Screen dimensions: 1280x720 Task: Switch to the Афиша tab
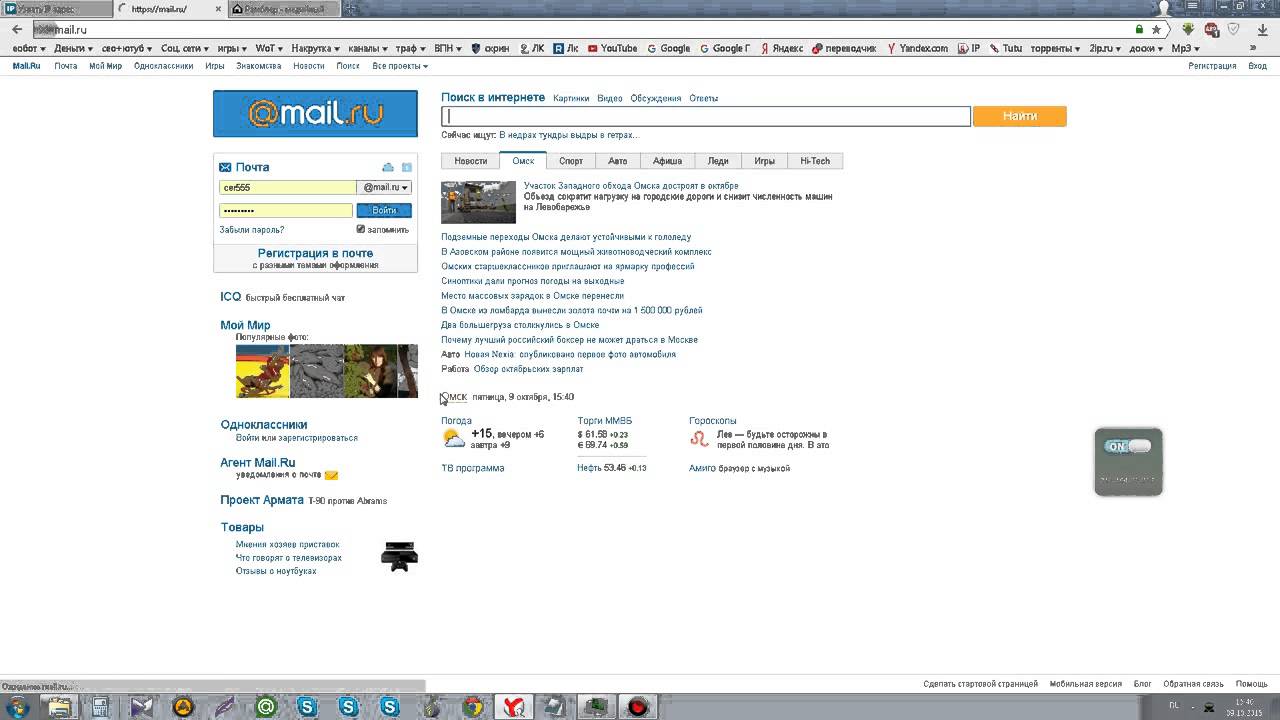[667, 161]
